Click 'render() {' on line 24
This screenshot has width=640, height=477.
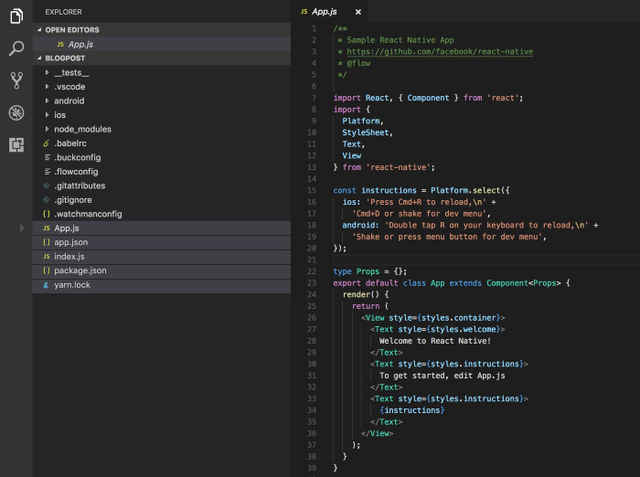point(366,295)
